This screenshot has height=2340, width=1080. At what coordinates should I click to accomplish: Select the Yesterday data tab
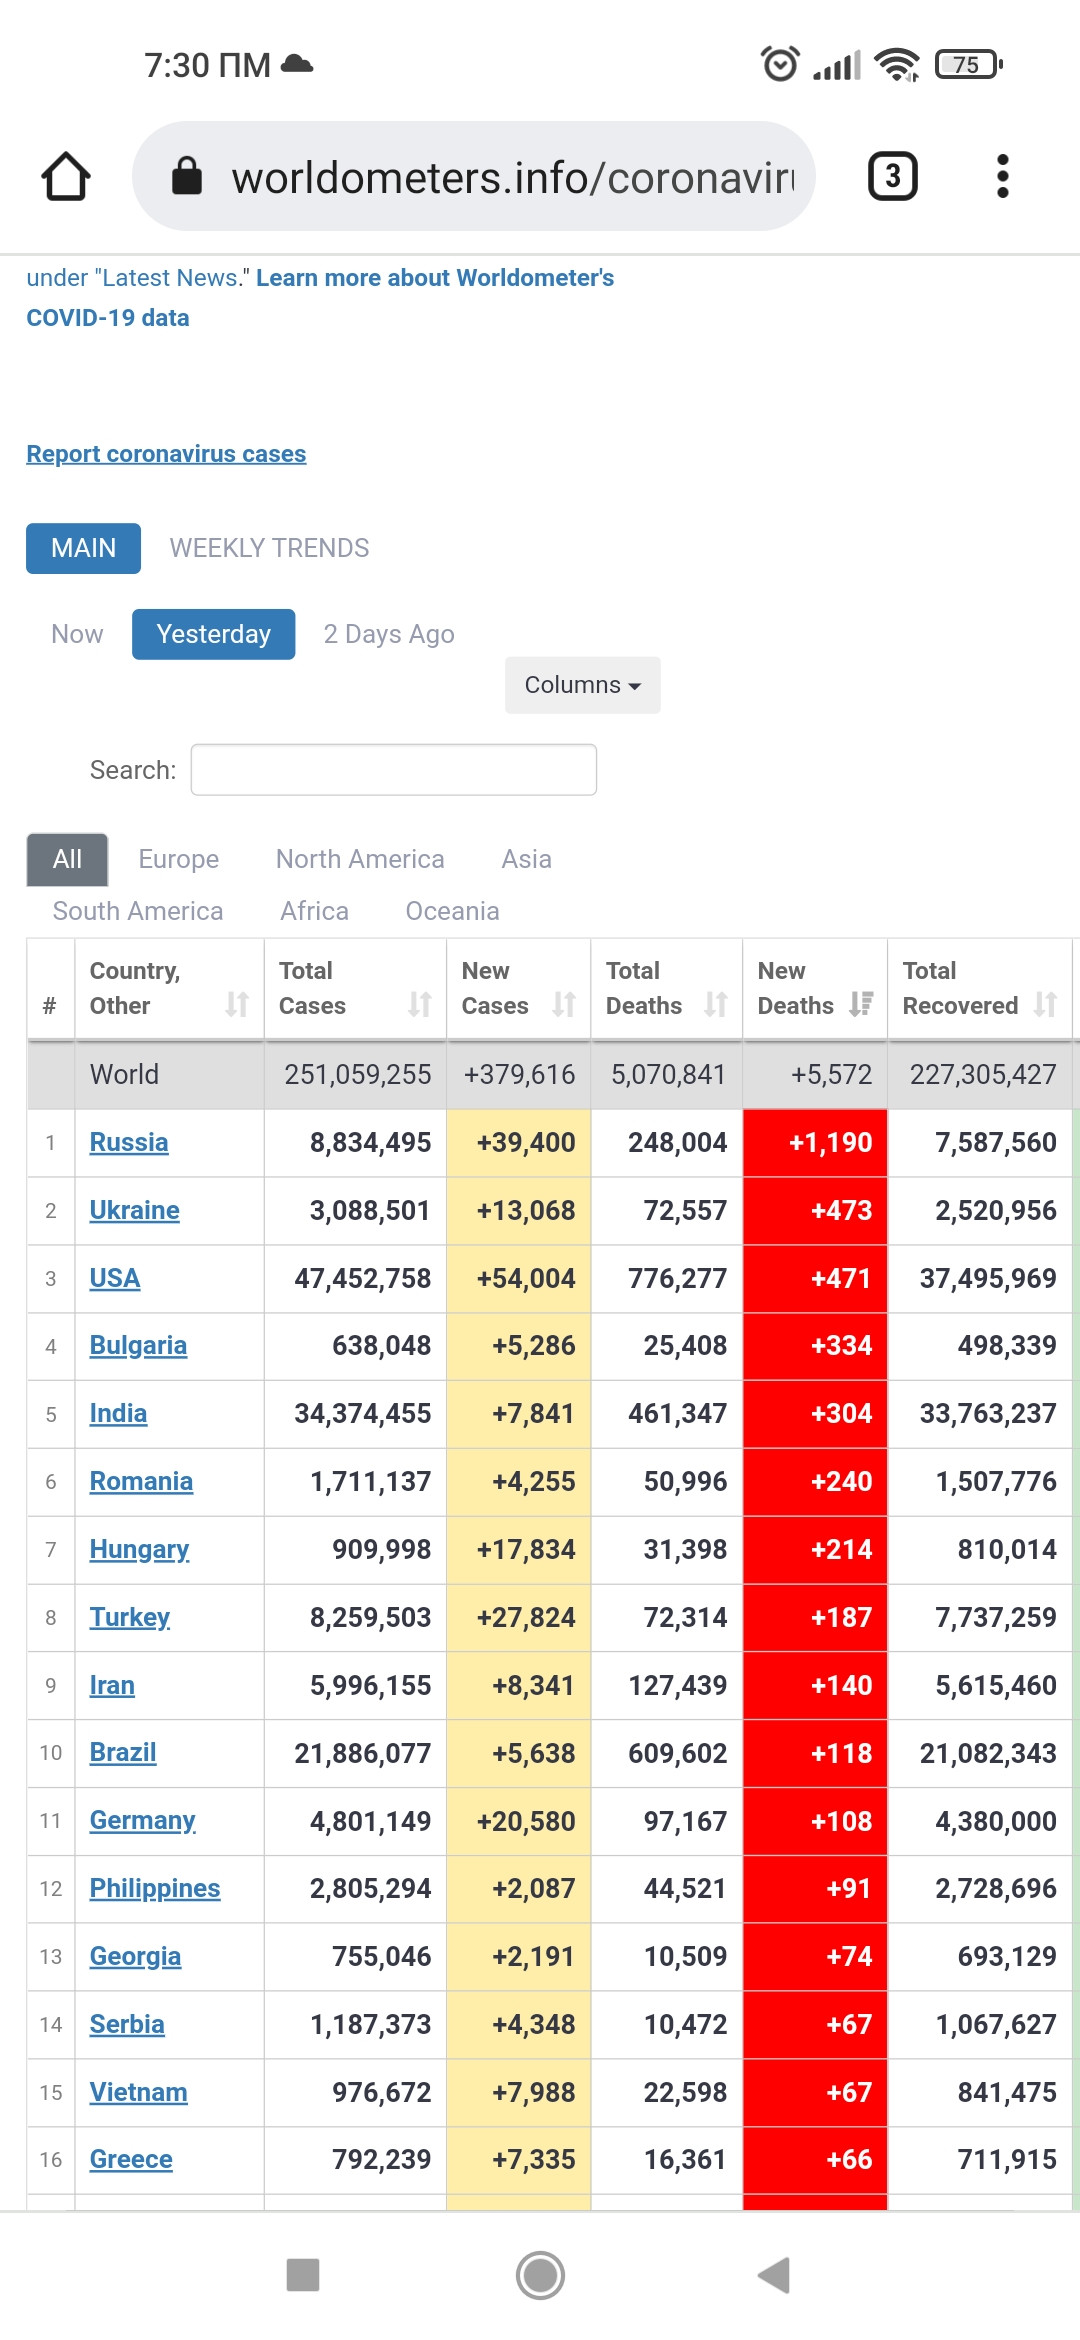coord(214,634)
